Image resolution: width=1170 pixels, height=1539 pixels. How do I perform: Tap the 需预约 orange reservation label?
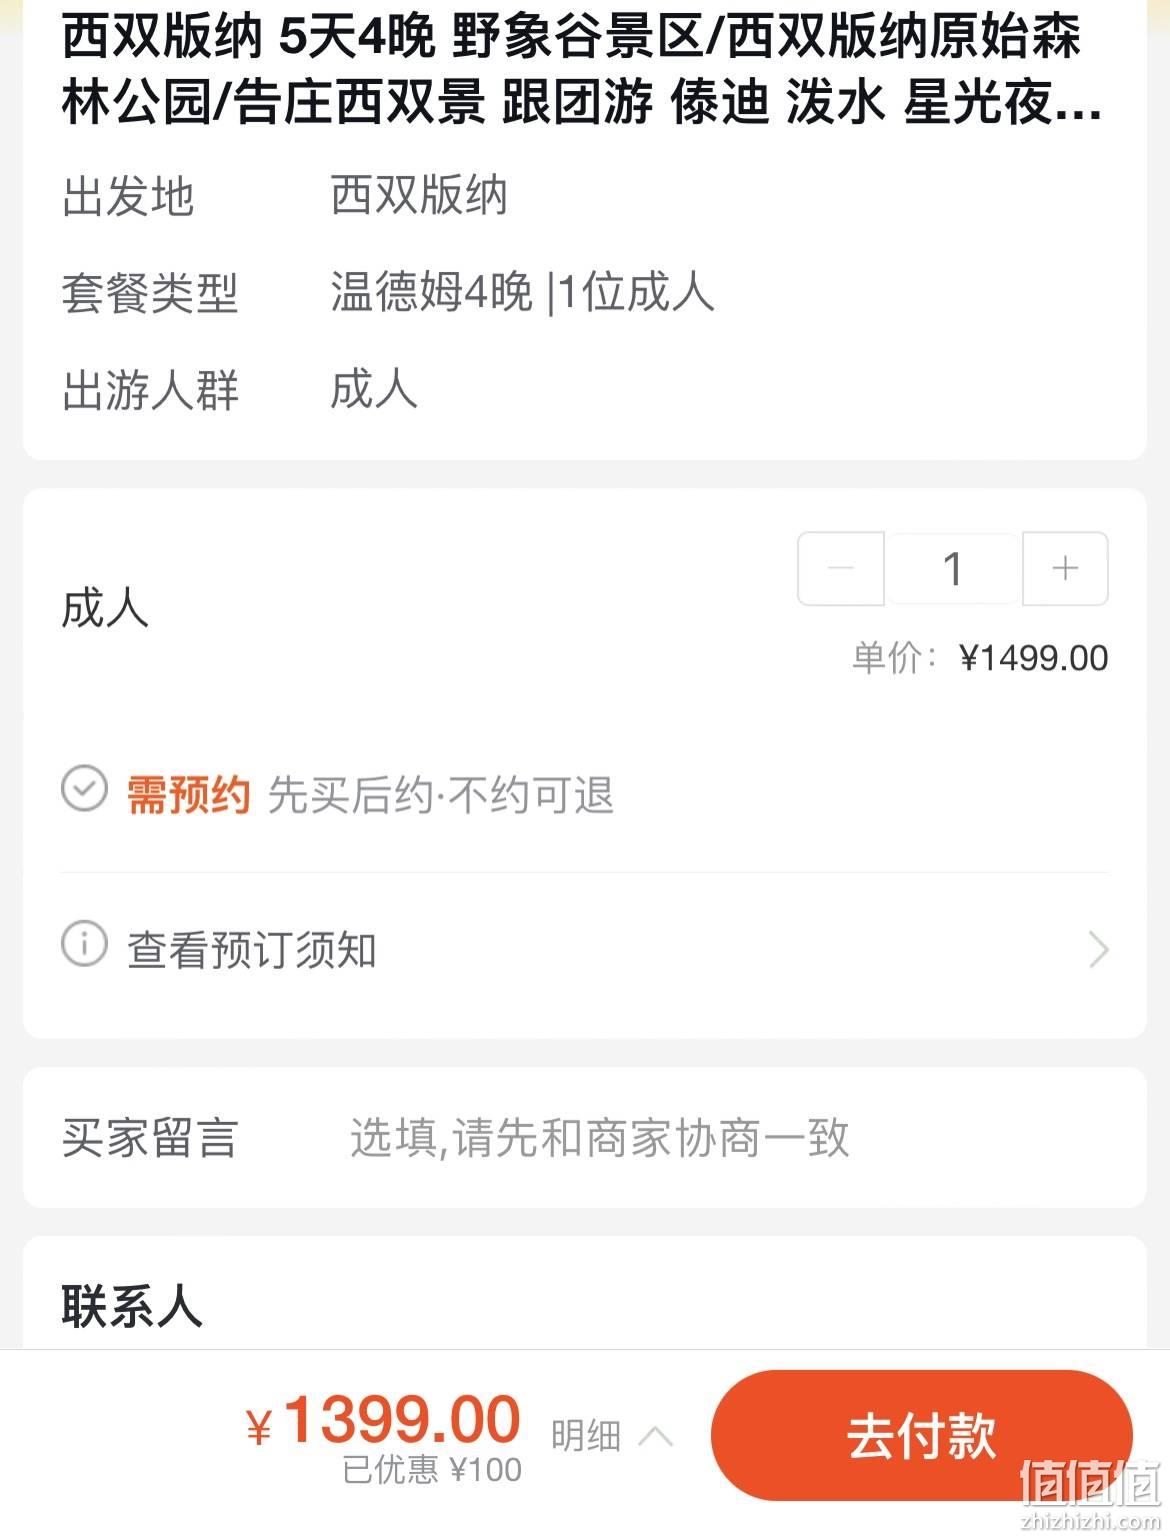(188, 796)
